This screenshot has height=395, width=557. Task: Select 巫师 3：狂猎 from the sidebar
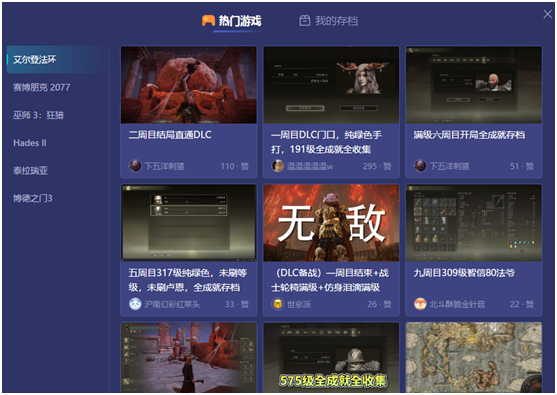tap(38, 115)
